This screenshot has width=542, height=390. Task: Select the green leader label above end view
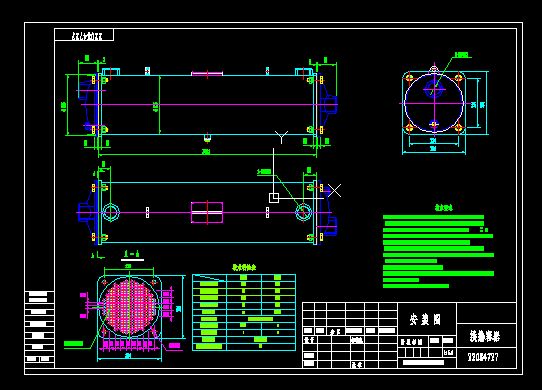(462, 55)
